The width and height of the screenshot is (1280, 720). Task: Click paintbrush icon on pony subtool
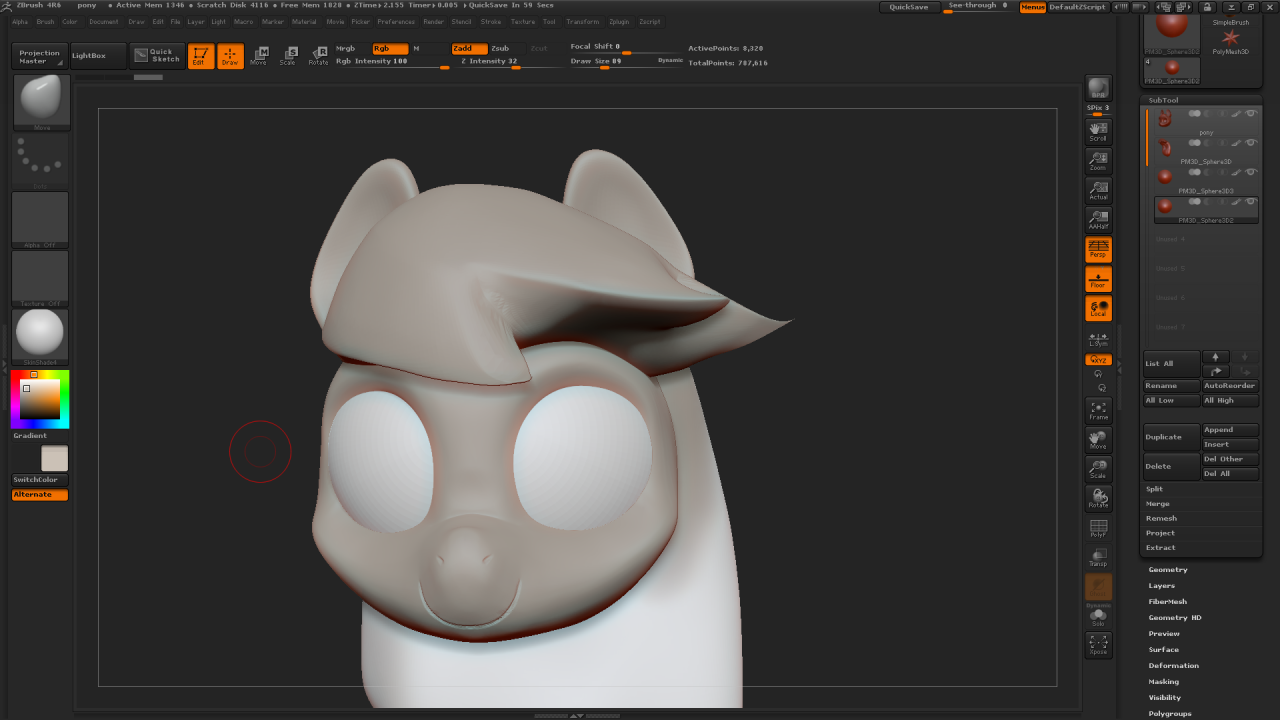tap(1236, 114)
